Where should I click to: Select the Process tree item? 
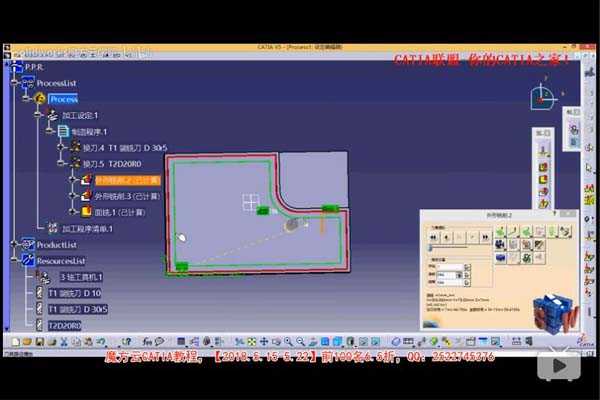coord(63,99)
